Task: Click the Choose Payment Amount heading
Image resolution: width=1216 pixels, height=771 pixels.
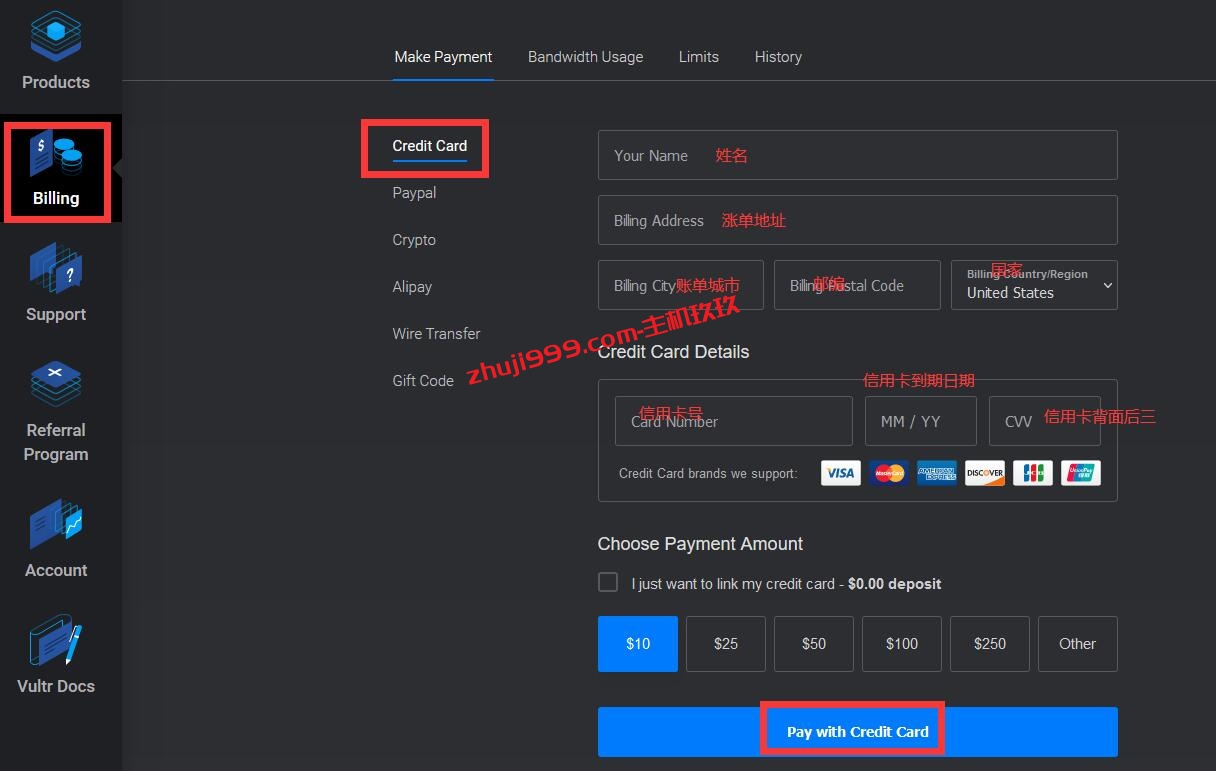Action: click(x=700, y=544)
